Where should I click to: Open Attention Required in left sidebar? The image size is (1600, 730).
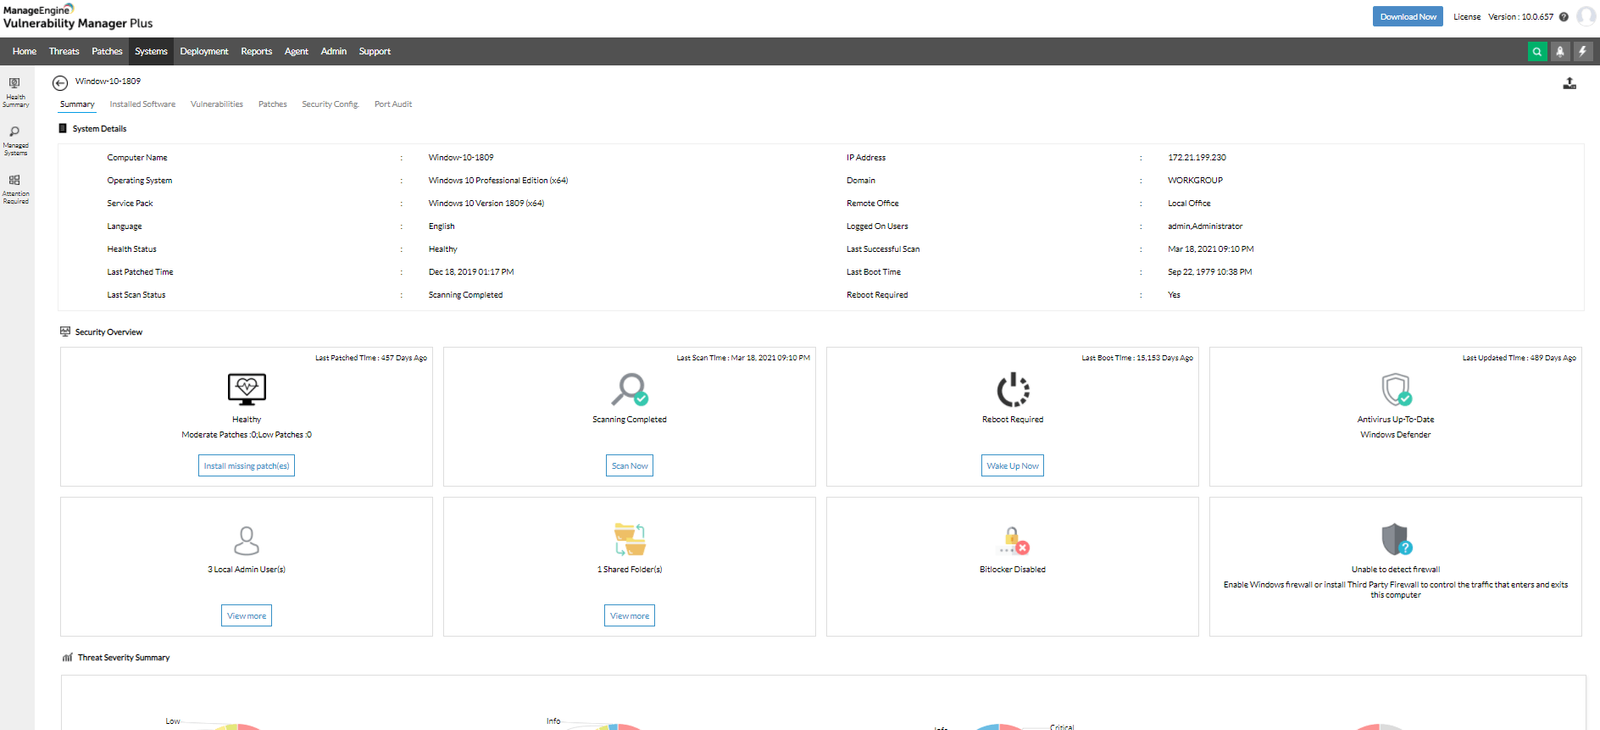click(x=15, y=189)
